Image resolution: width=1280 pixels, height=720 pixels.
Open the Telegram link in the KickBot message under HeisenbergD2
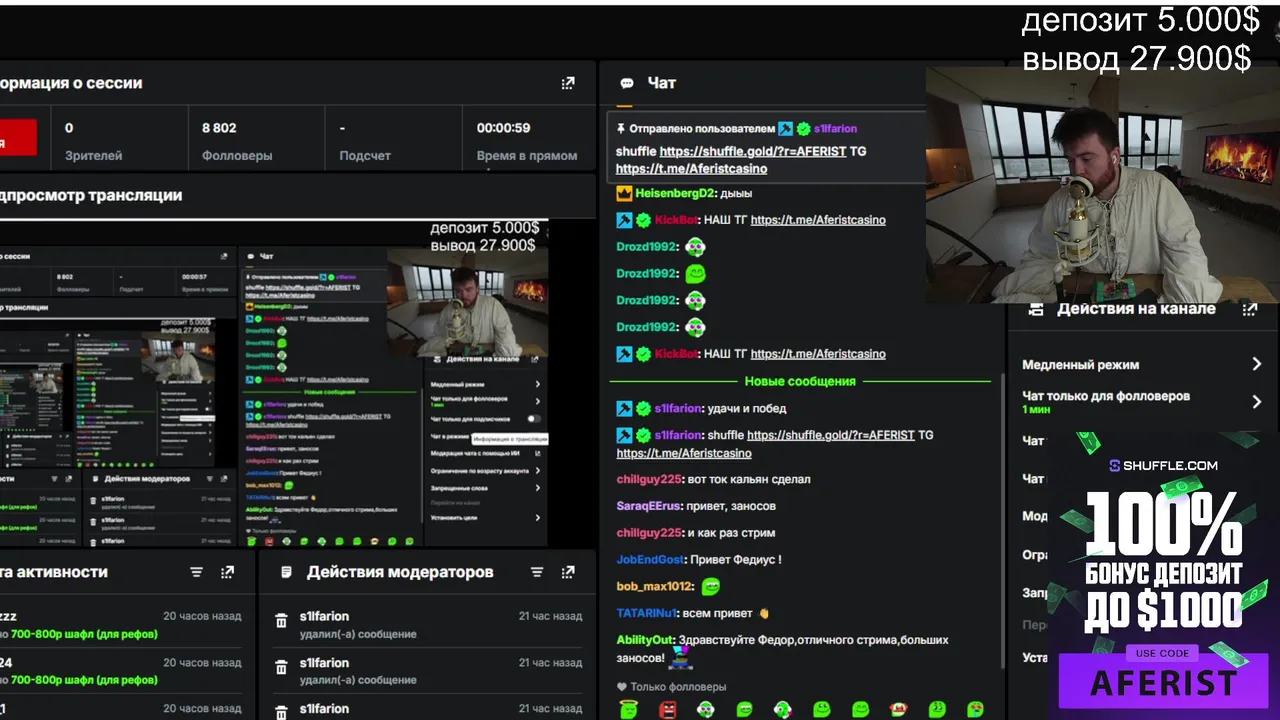(818, 220)
